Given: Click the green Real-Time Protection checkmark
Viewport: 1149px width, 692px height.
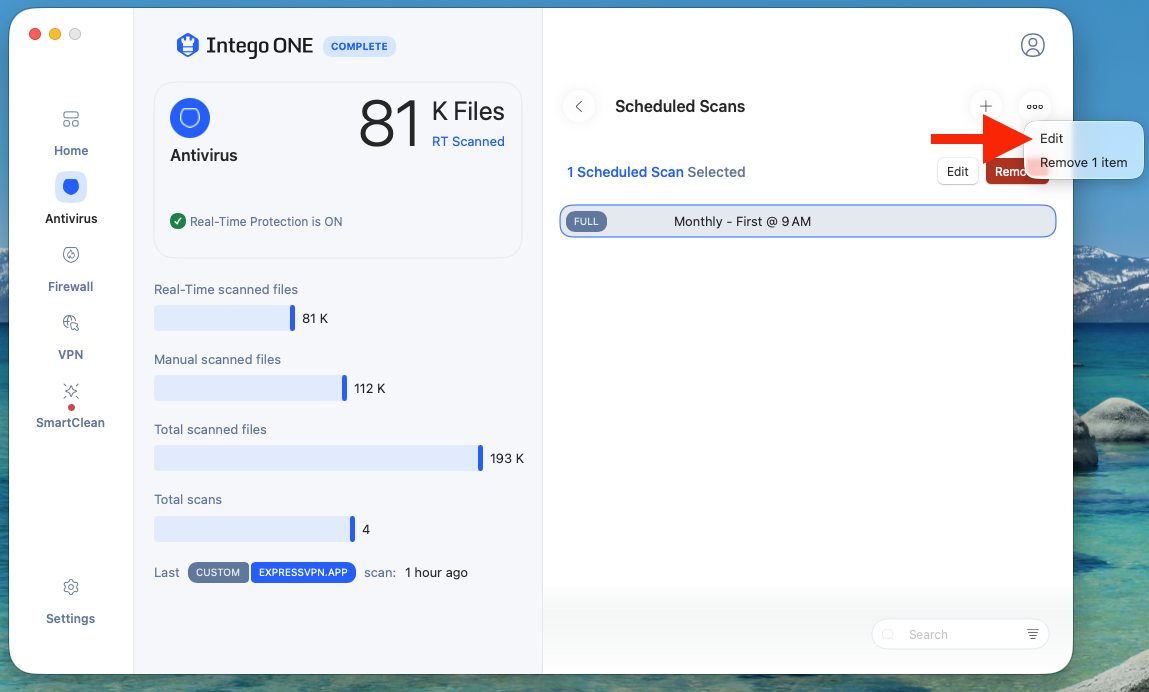Looking at the screenshot, I should (x=177, y=221).
